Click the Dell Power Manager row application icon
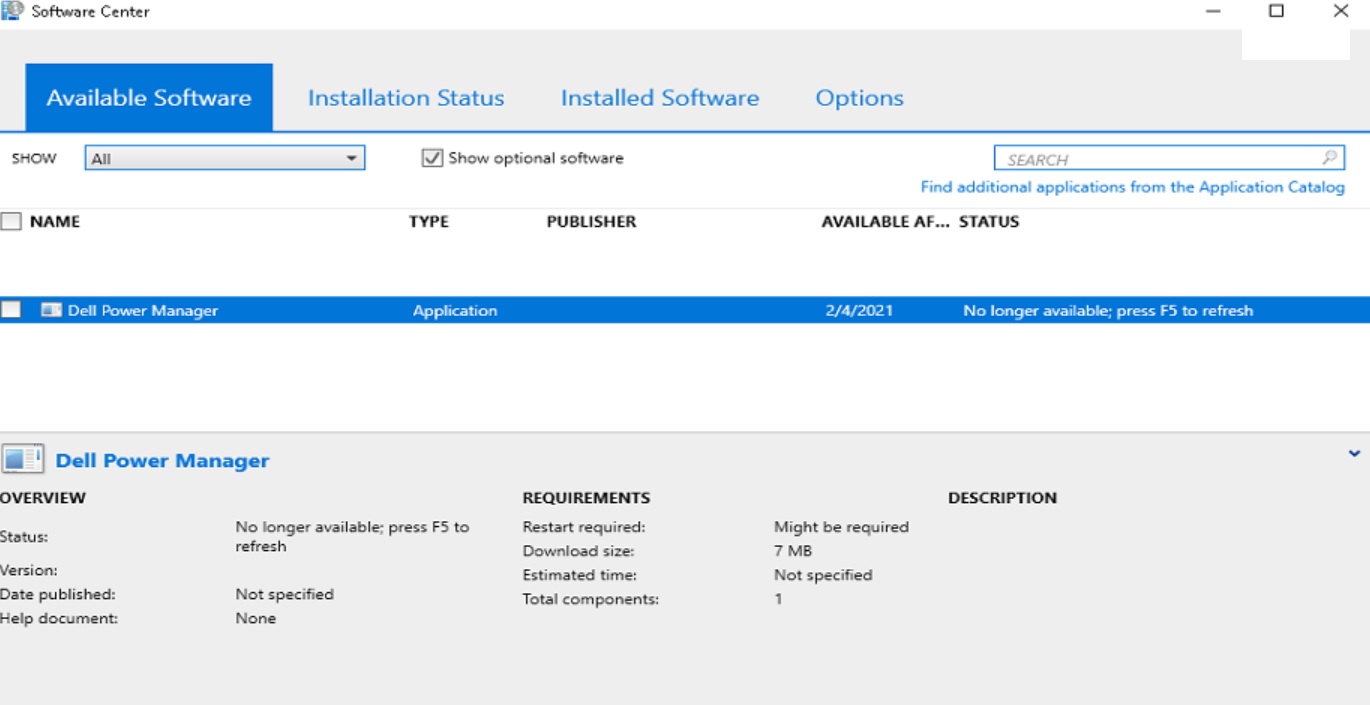 (51, 310)
